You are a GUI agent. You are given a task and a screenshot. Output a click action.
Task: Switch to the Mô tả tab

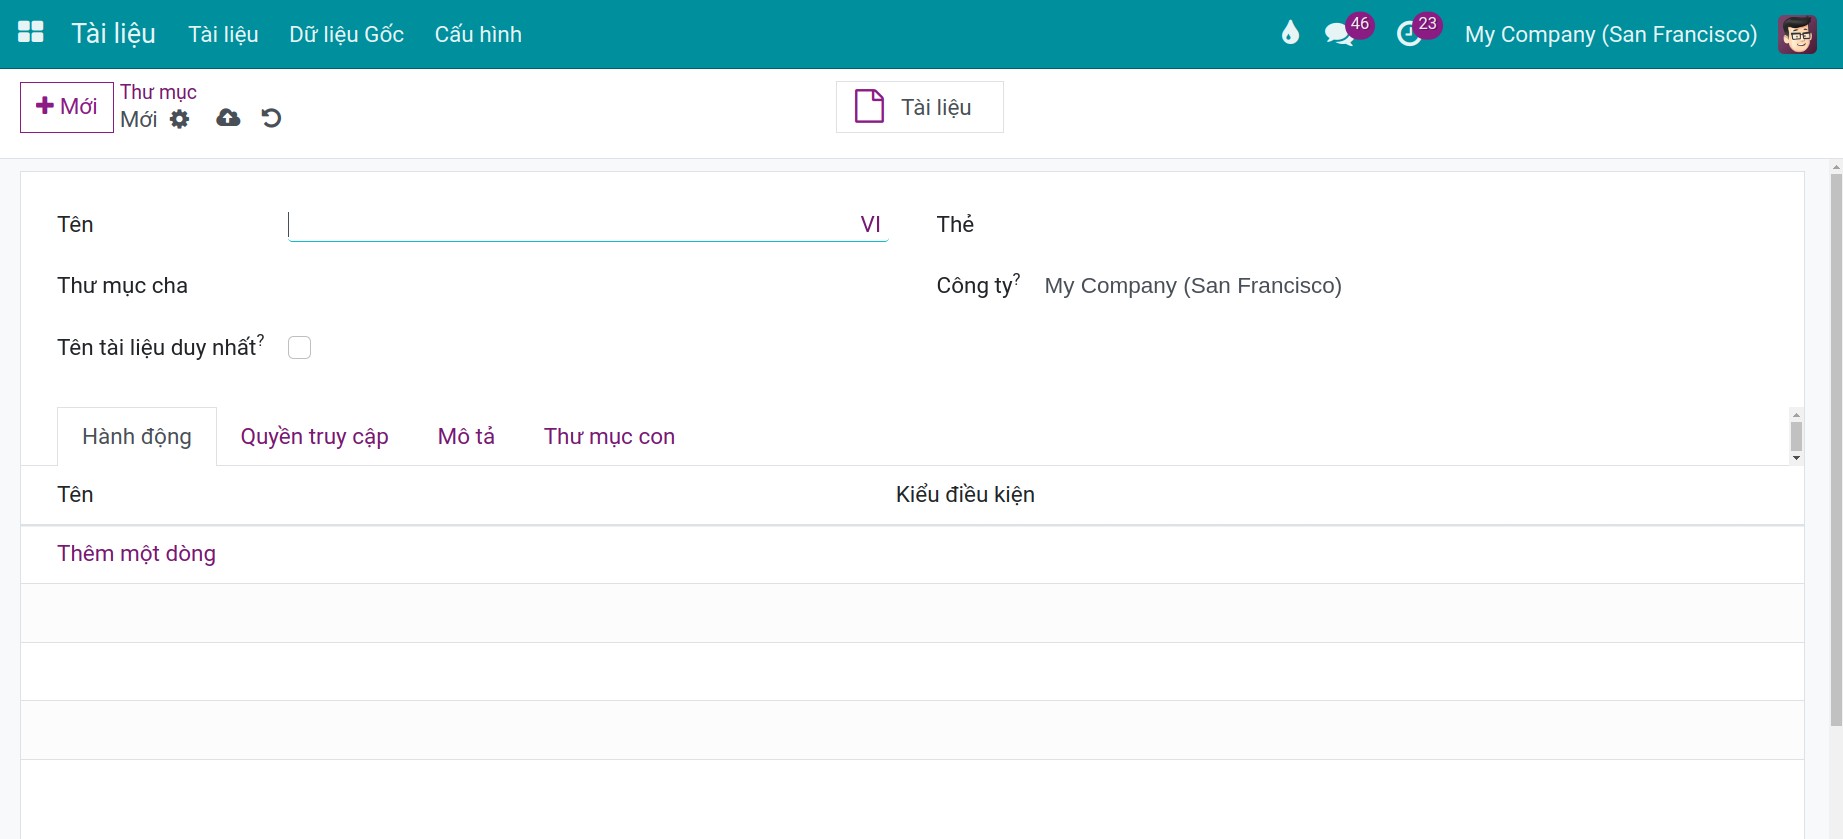[466, 436]
